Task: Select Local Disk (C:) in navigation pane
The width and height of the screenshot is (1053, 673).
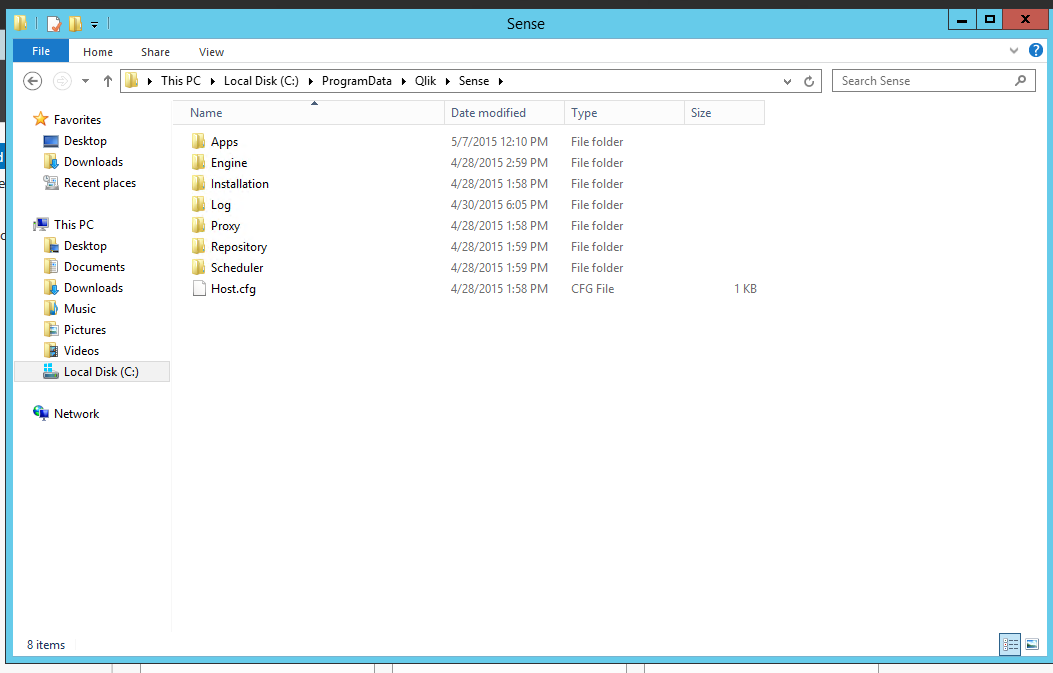Action: click(92, 371)
